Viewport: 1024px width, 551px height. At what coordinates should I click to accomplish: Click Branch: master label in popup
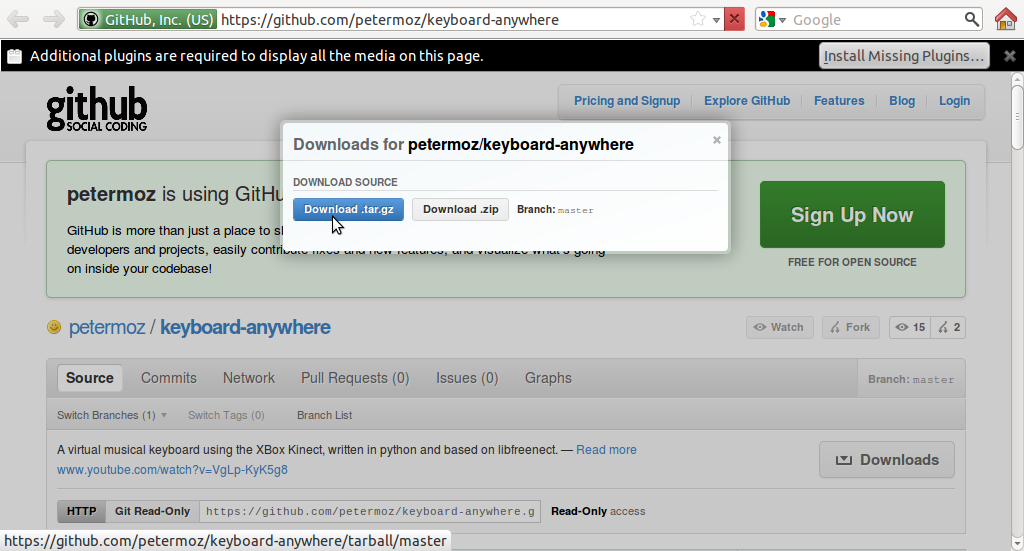coord(555,210)
